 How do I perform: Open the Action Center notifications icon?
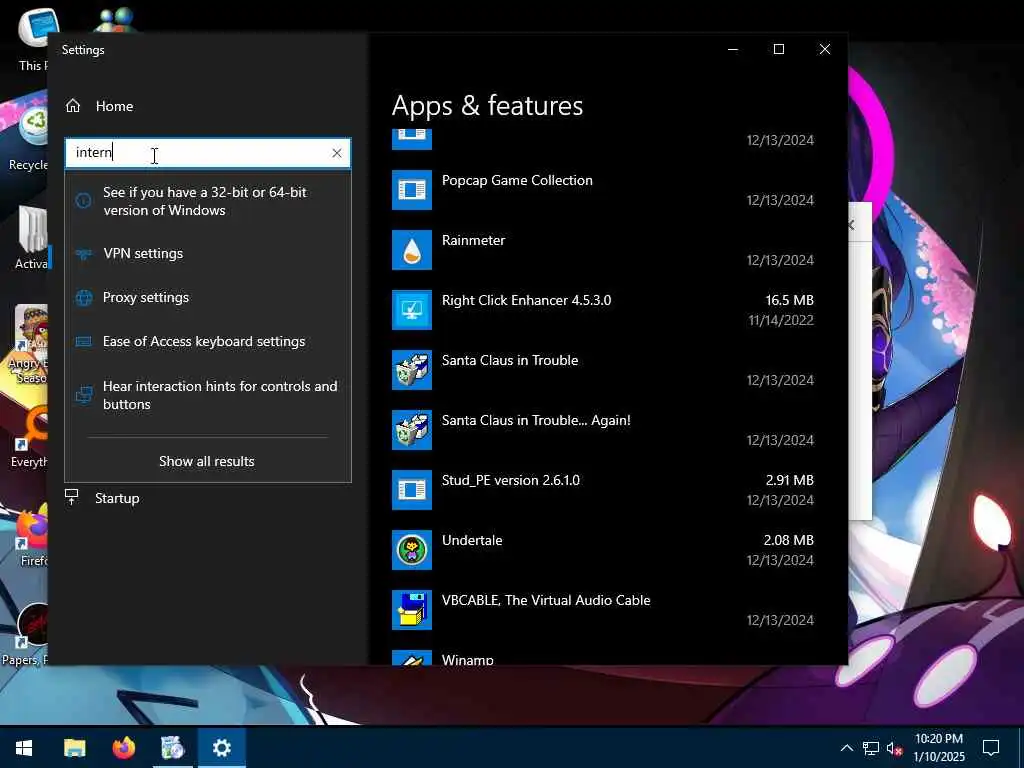point(991,748)
